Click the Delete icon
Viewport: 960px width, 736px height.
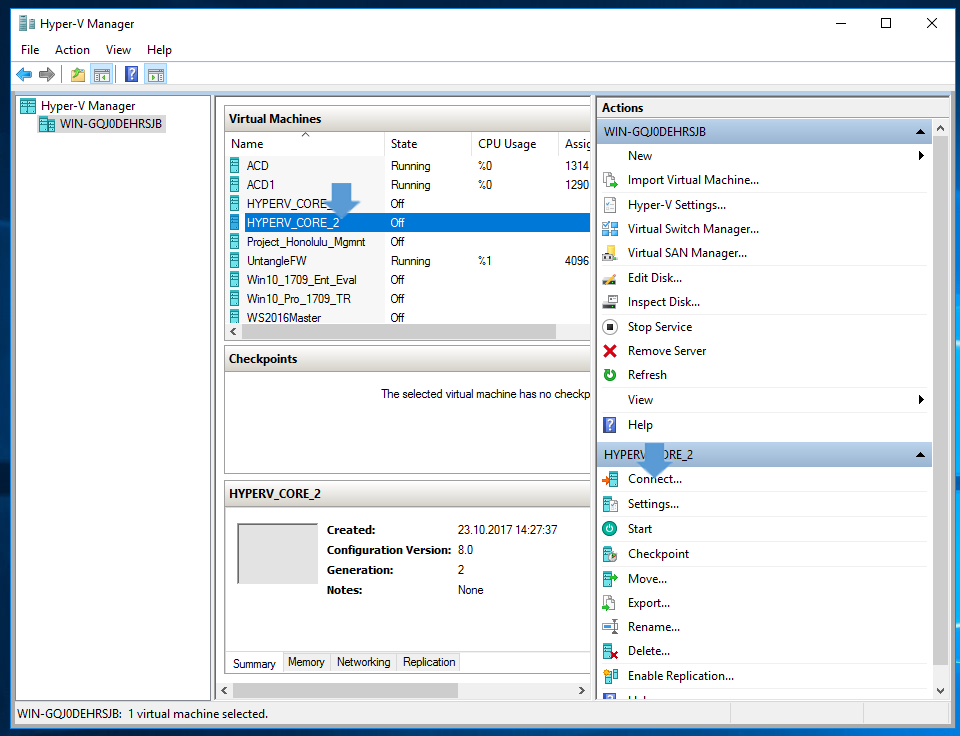(x=610, y=651)
